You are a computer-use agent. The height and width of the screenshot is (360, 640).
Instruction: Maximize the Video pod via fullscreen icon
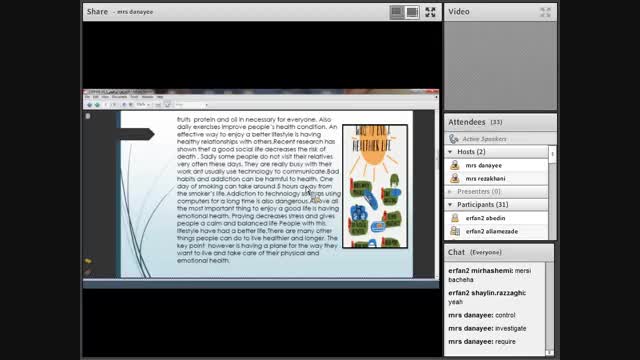545,12
